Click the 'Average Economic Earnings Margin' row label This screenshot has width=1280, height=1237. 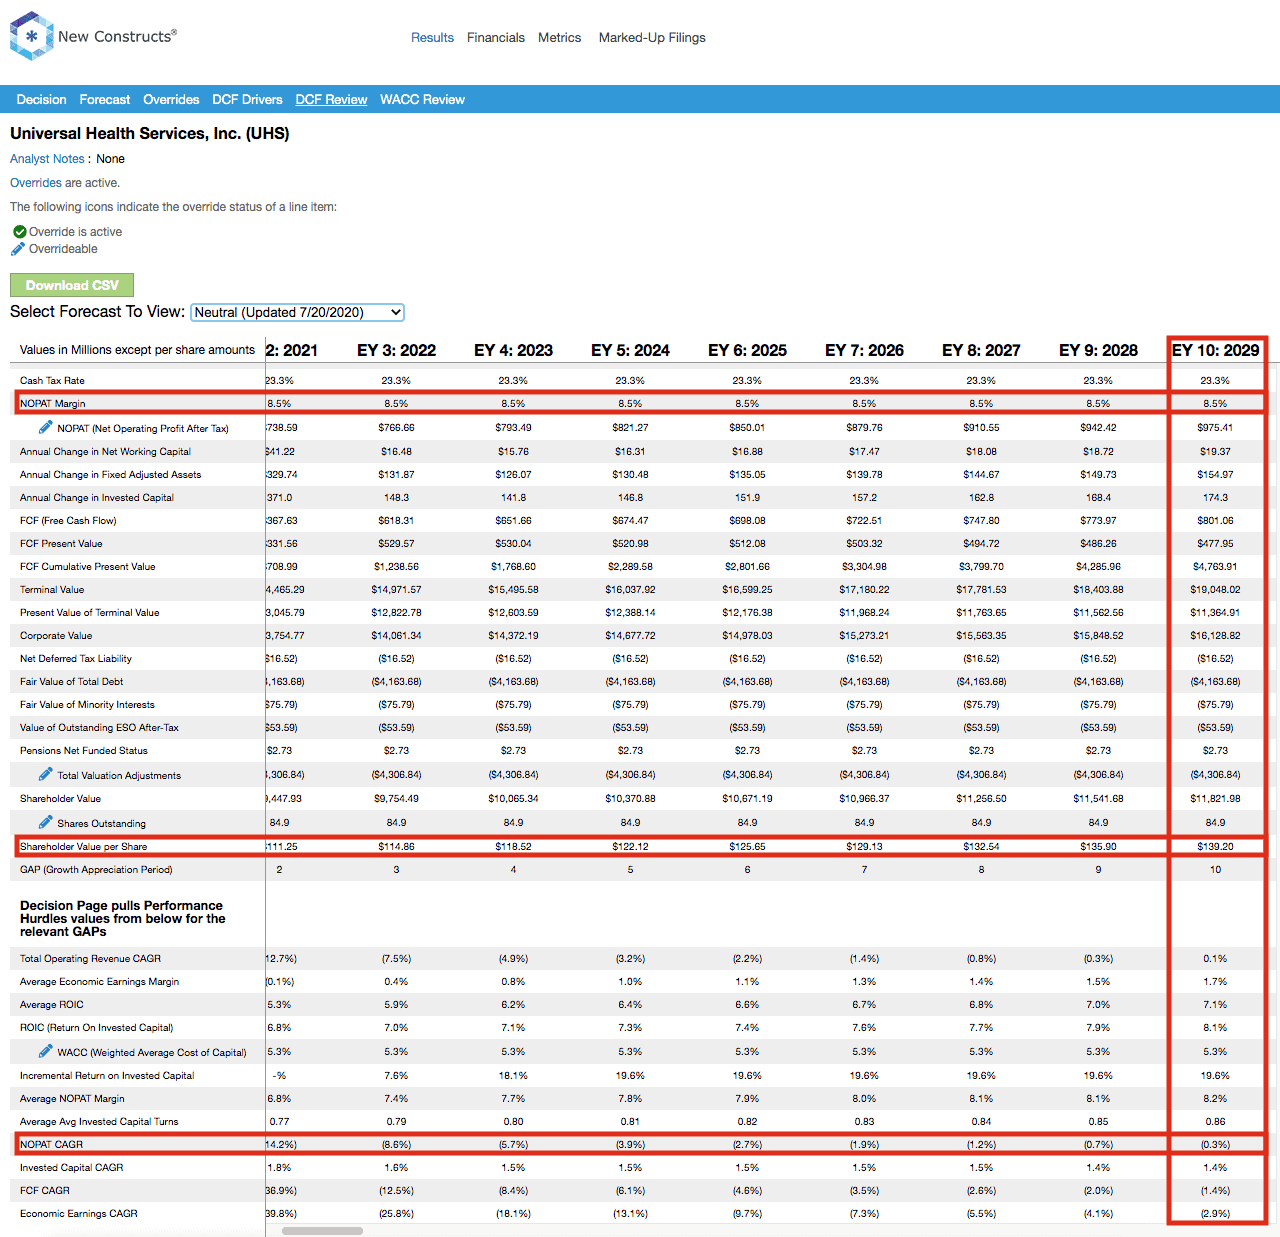tap(100, 981)
